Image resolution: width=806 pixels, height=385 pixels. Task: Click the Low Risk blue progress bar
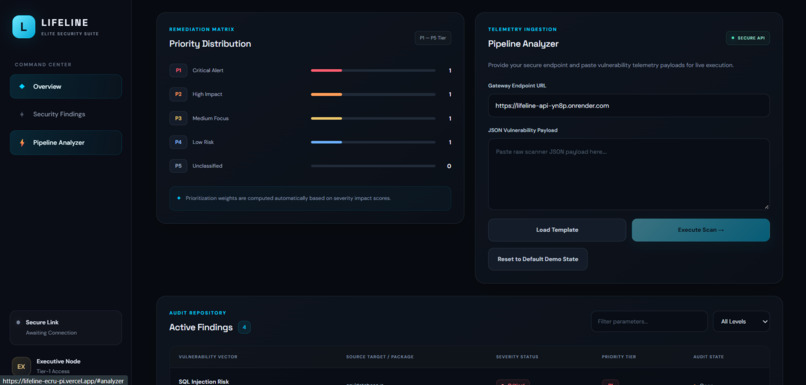pyautogui.click(x=326, y=142)
